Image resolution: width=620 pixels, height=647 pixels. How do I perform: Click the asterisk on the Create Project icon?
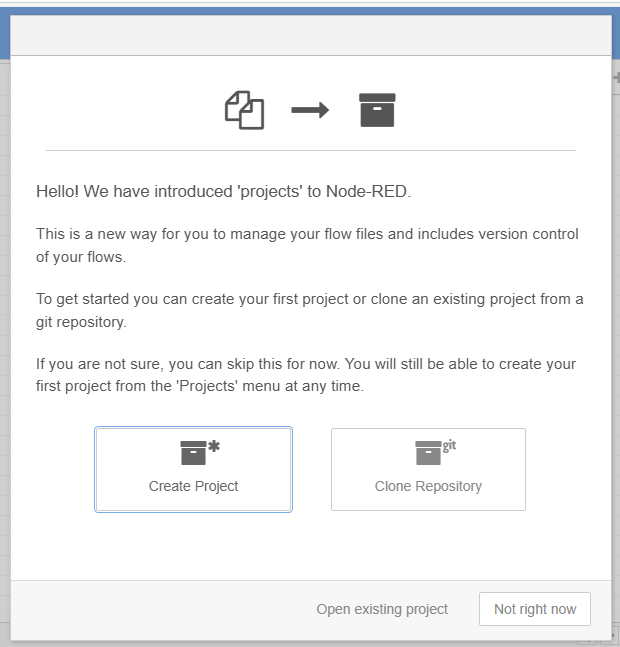click(x=214, y=446)
